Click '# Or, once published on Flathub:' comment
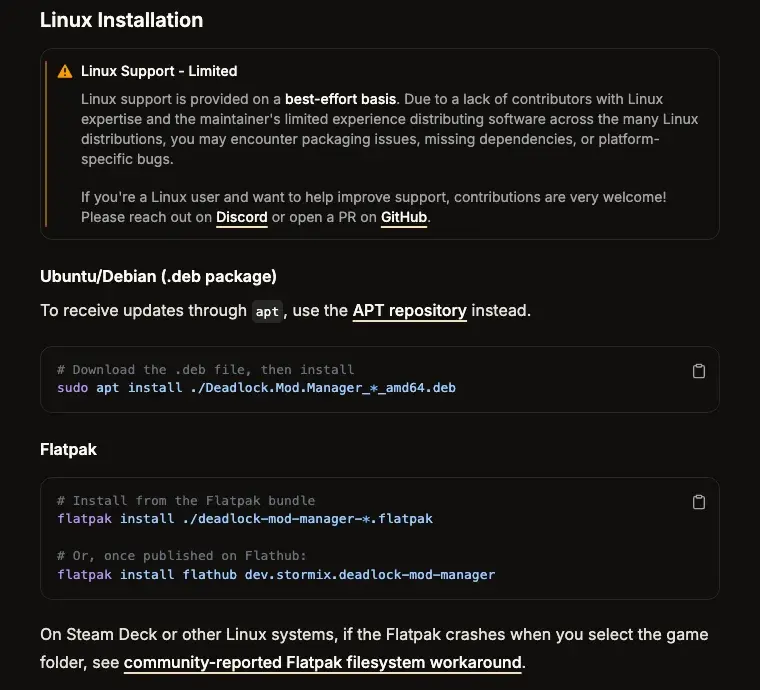 coord(182,556)
